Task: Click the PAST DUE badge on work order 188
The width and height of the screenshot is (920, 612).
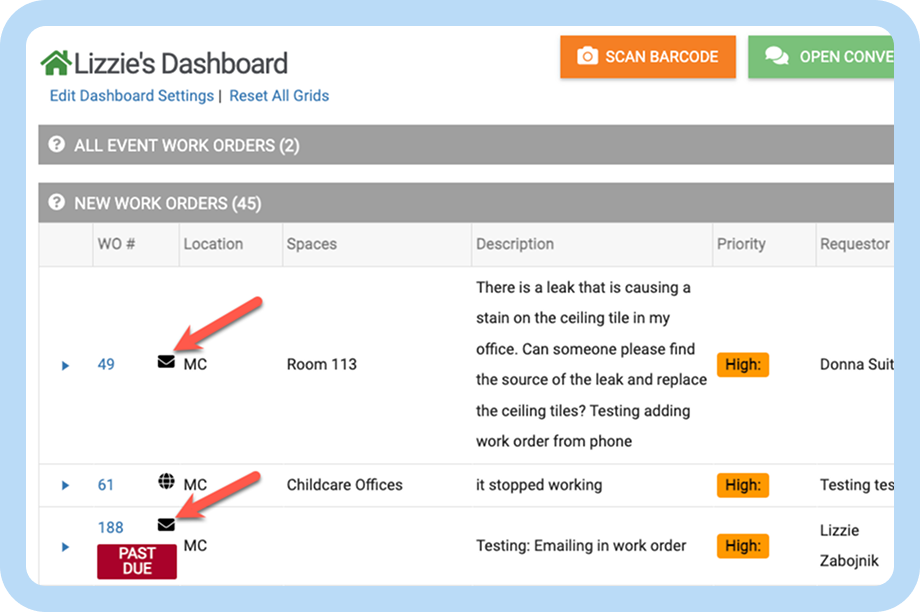Action: point(137,561)
